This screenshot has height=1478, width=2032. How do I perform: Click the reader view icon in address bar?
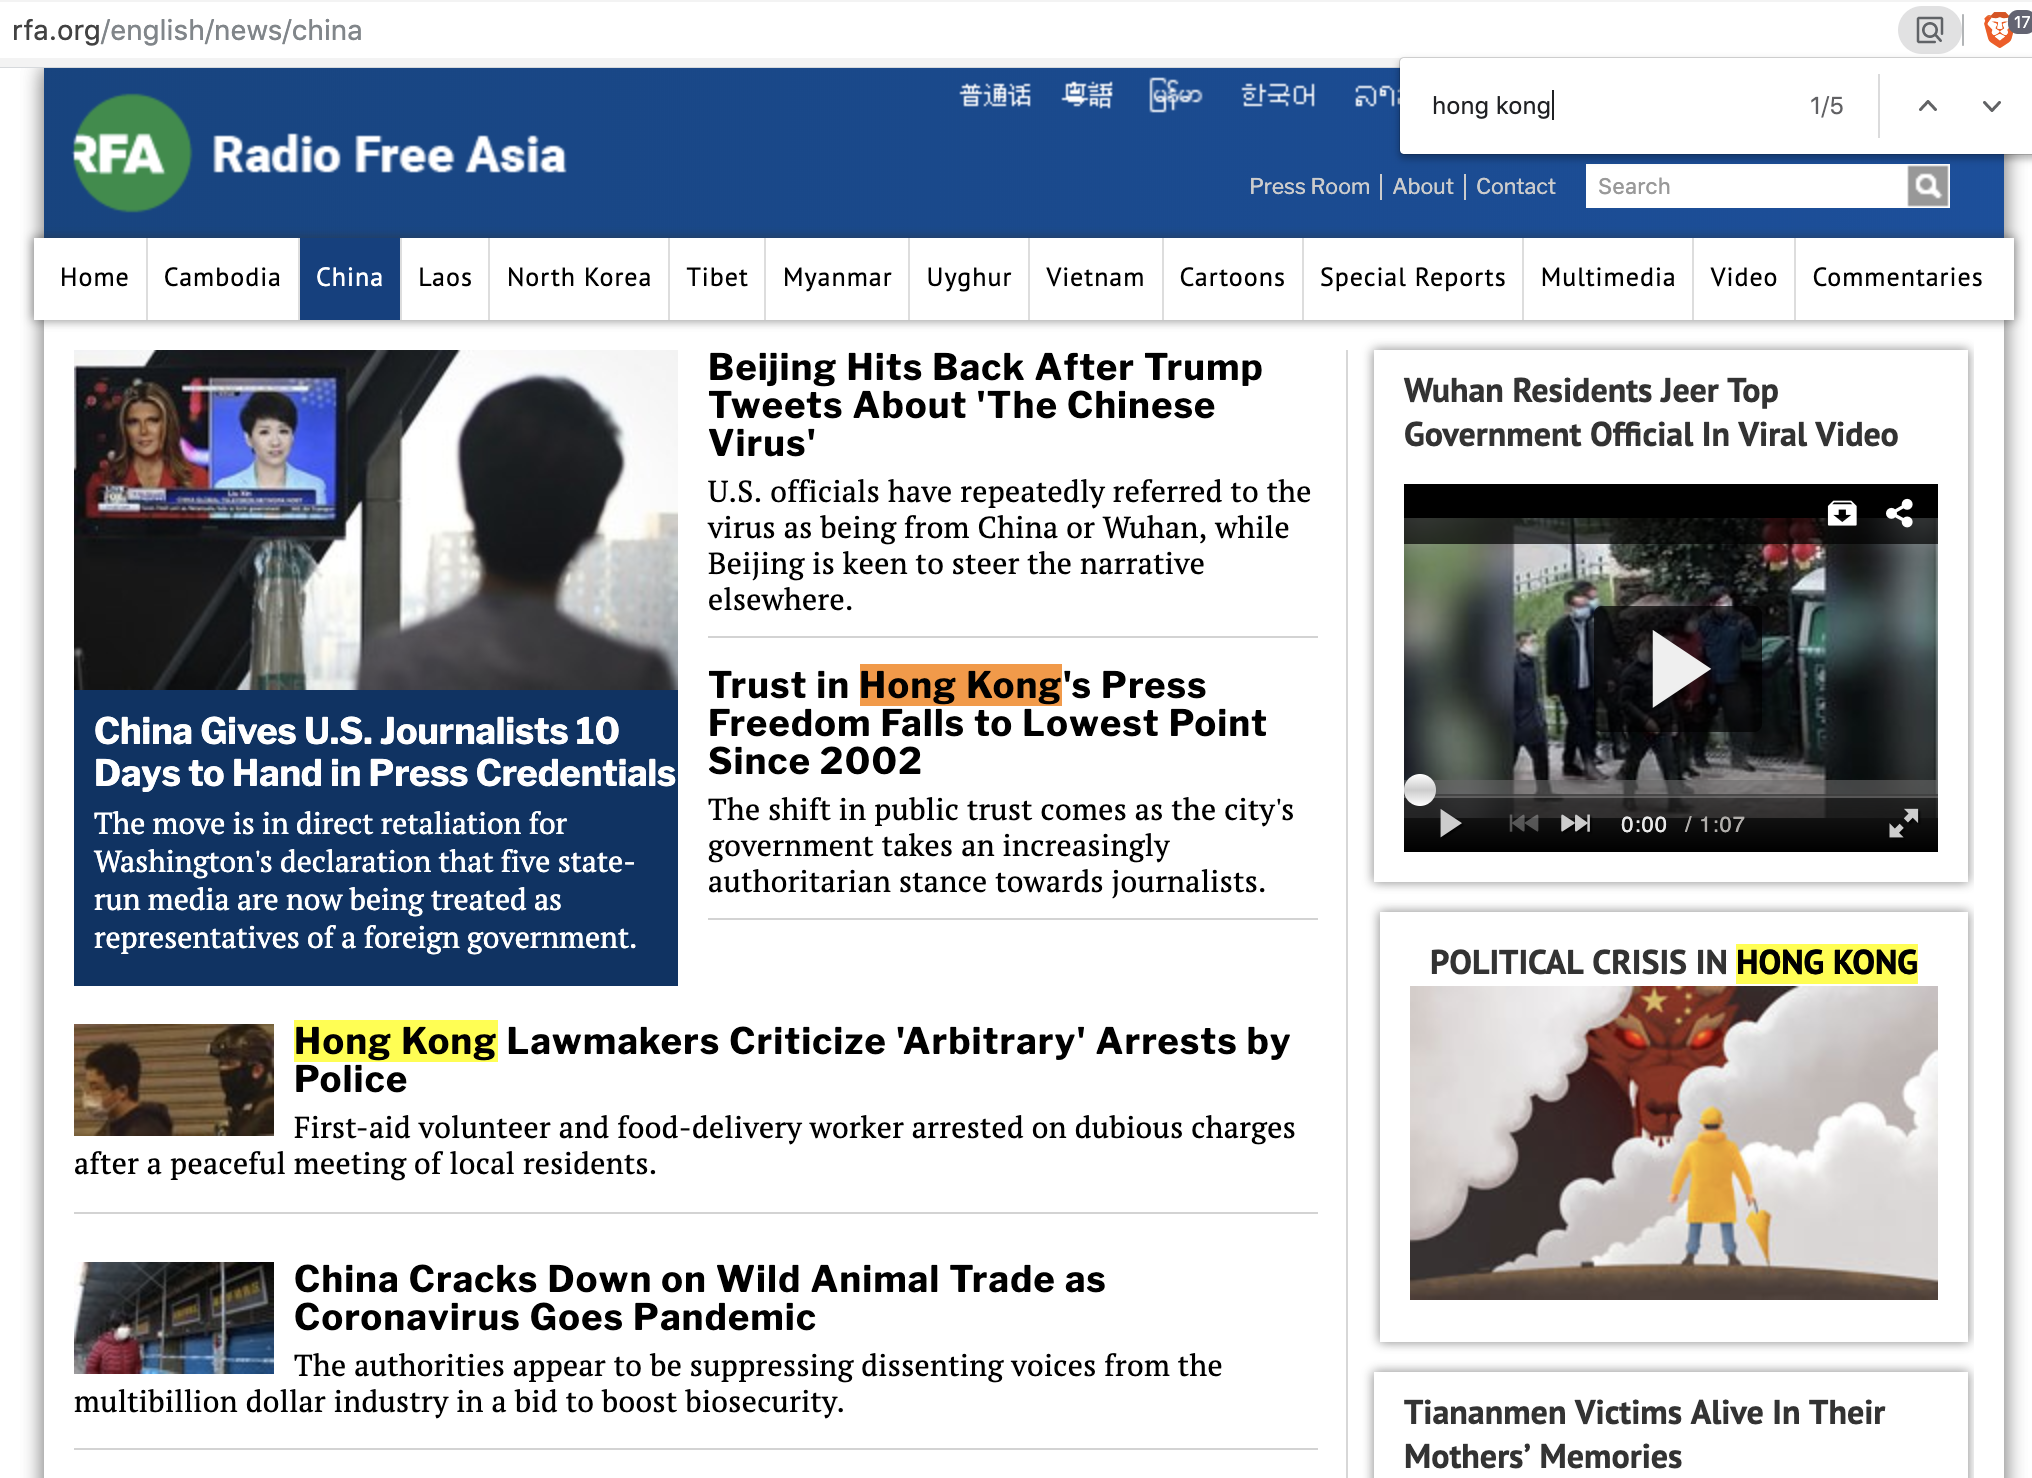pos(1929,30)
